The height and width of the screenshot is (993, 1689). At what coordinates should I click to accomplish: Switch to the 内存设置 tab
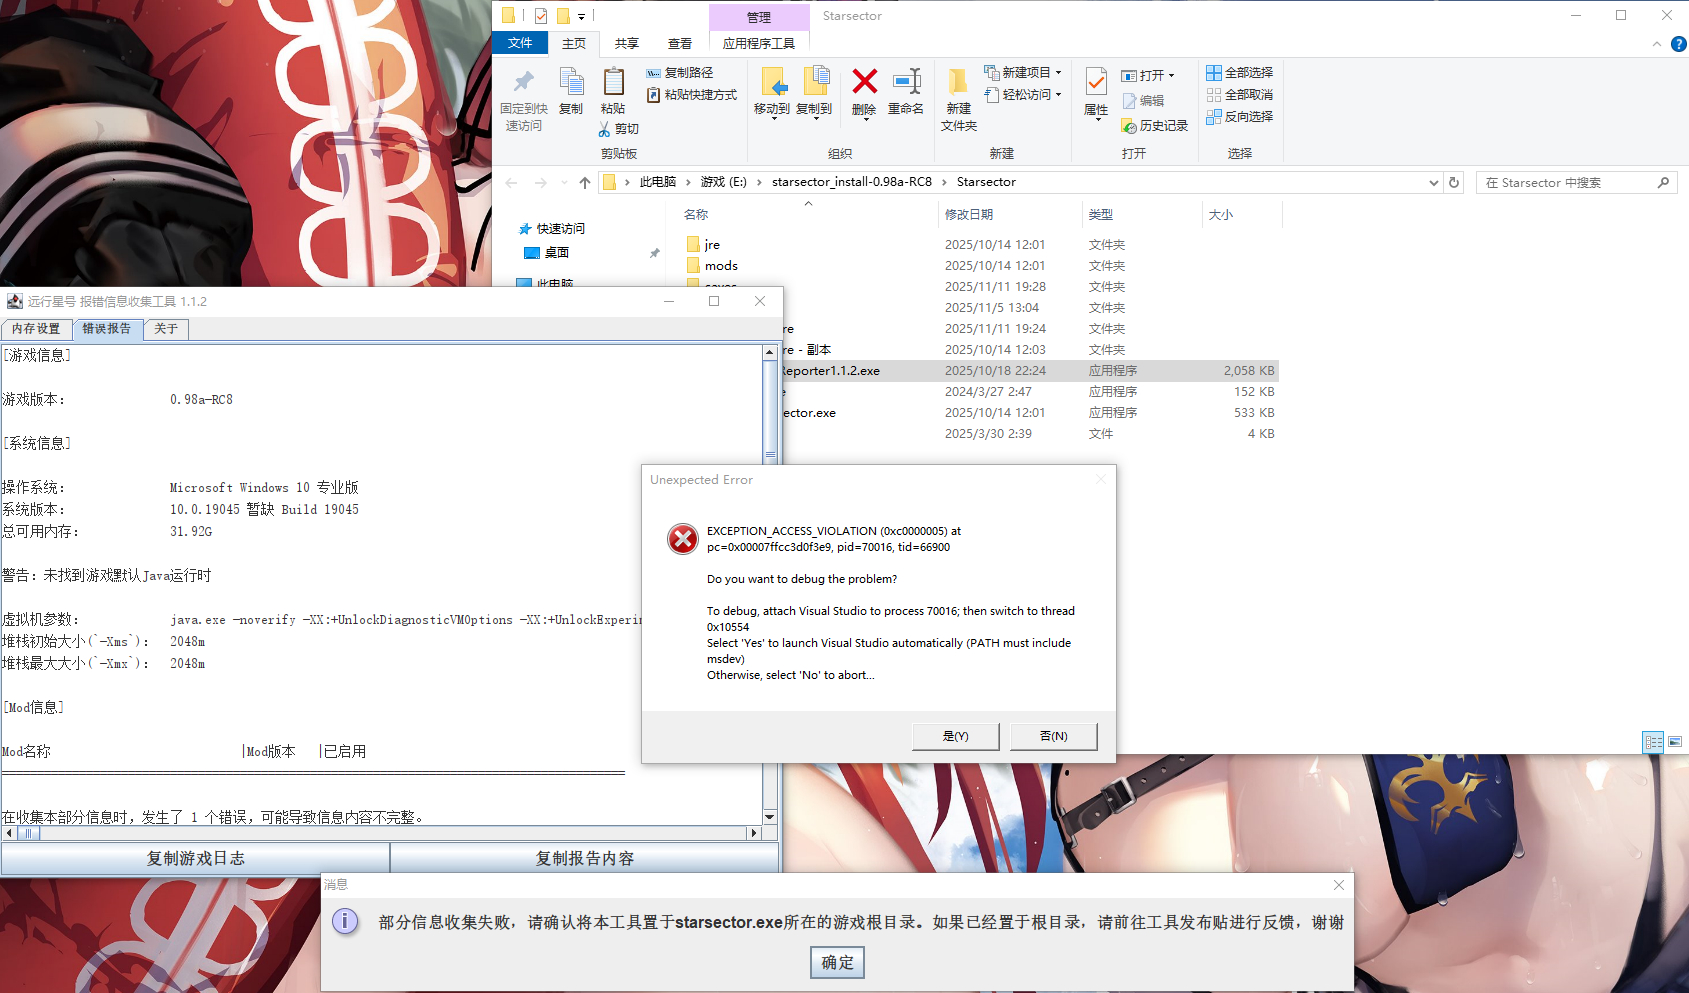click(36, 329)
